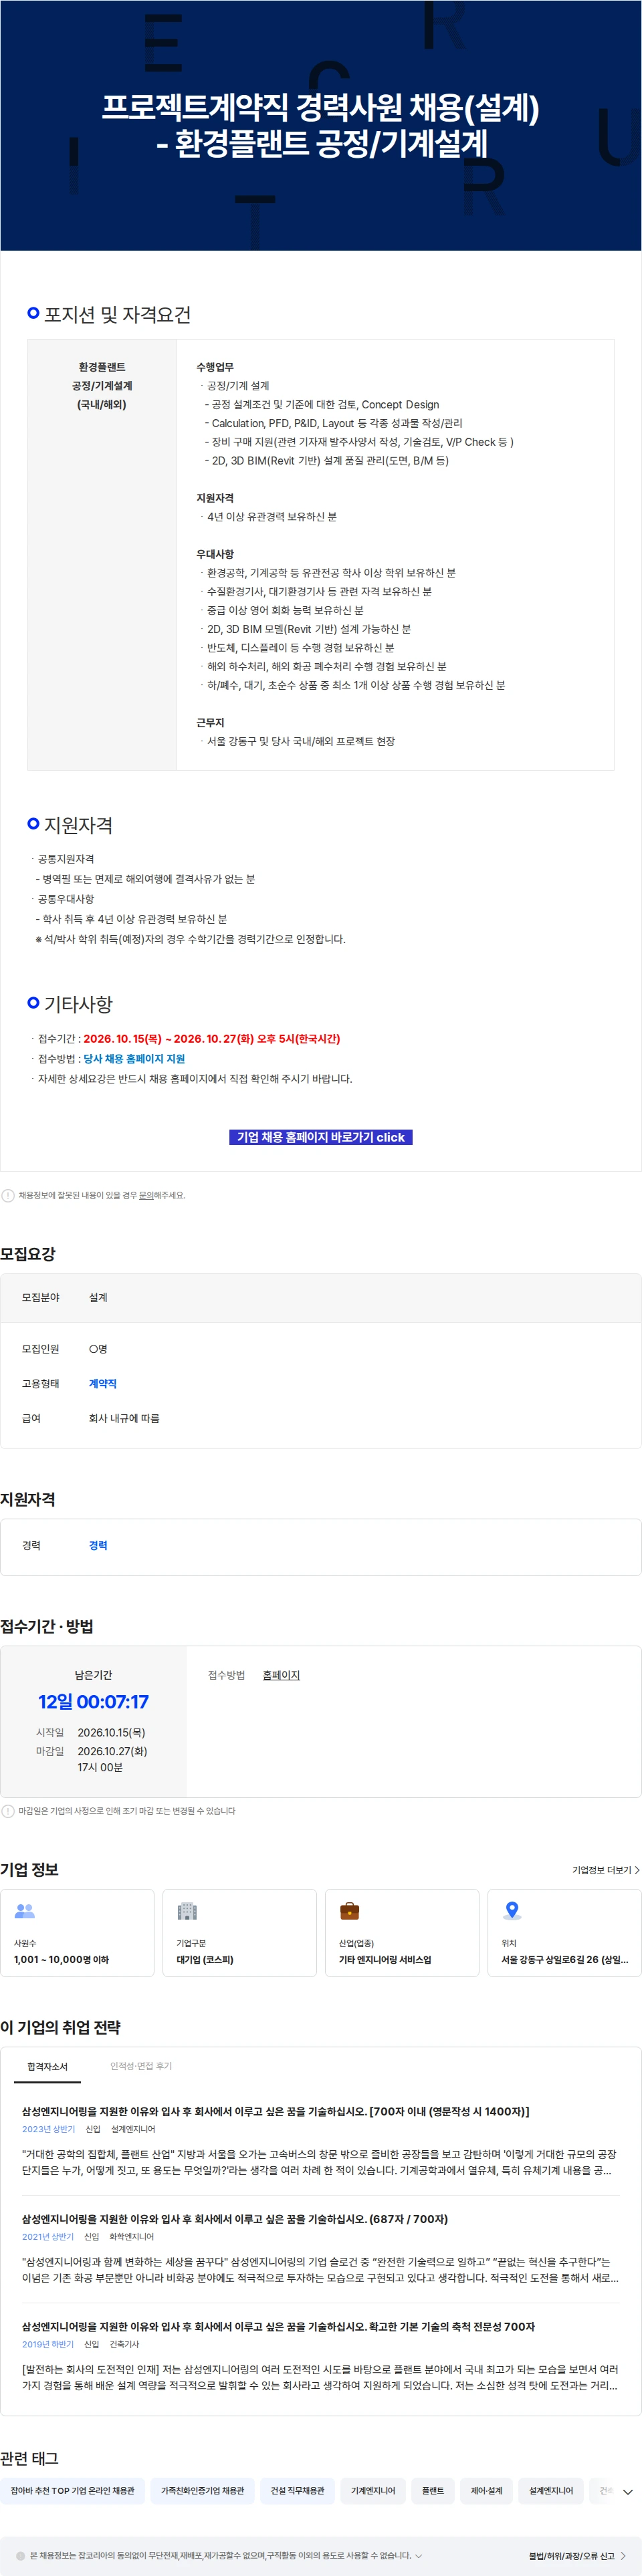Viewport: 642px width, 2576px height.
Task: Click the 기계엔지니어 tag
Action: pos(373,2490)
